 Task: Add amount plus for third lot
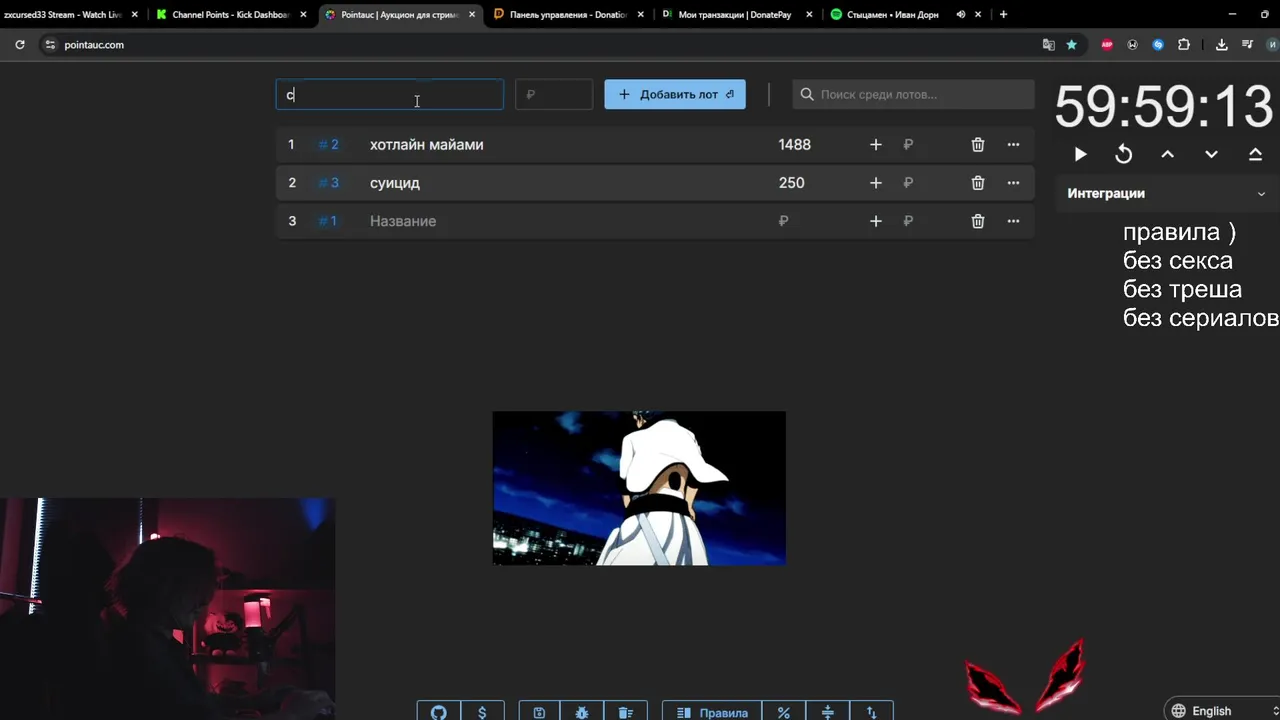pyautogui.click(x=876, y=221)
